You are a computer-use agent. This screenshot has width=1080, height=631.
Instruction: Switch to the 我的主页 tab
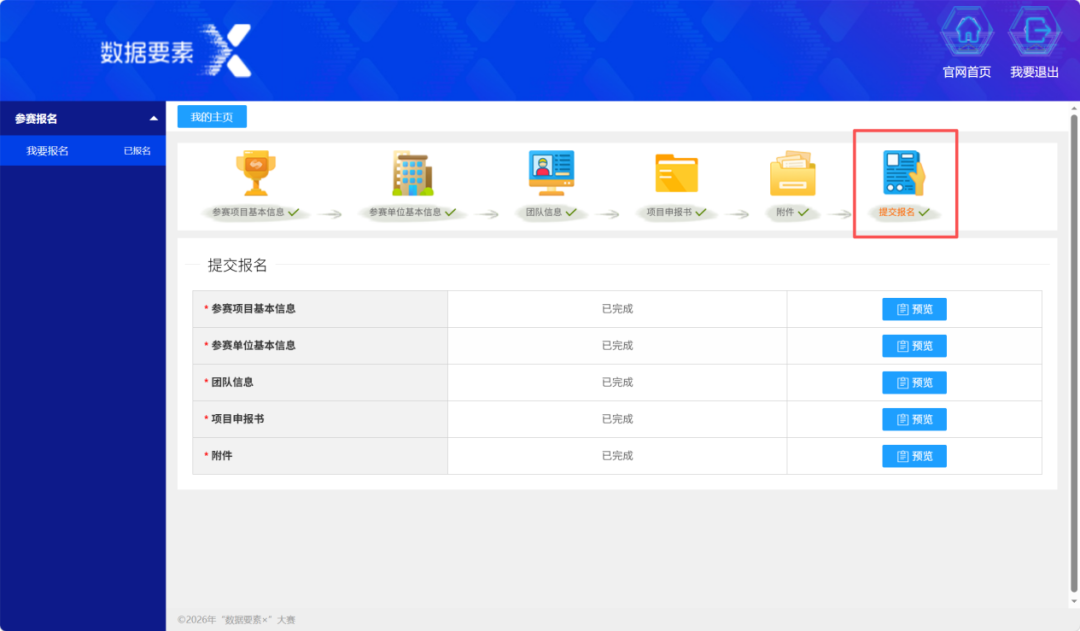tap(212, 117)
